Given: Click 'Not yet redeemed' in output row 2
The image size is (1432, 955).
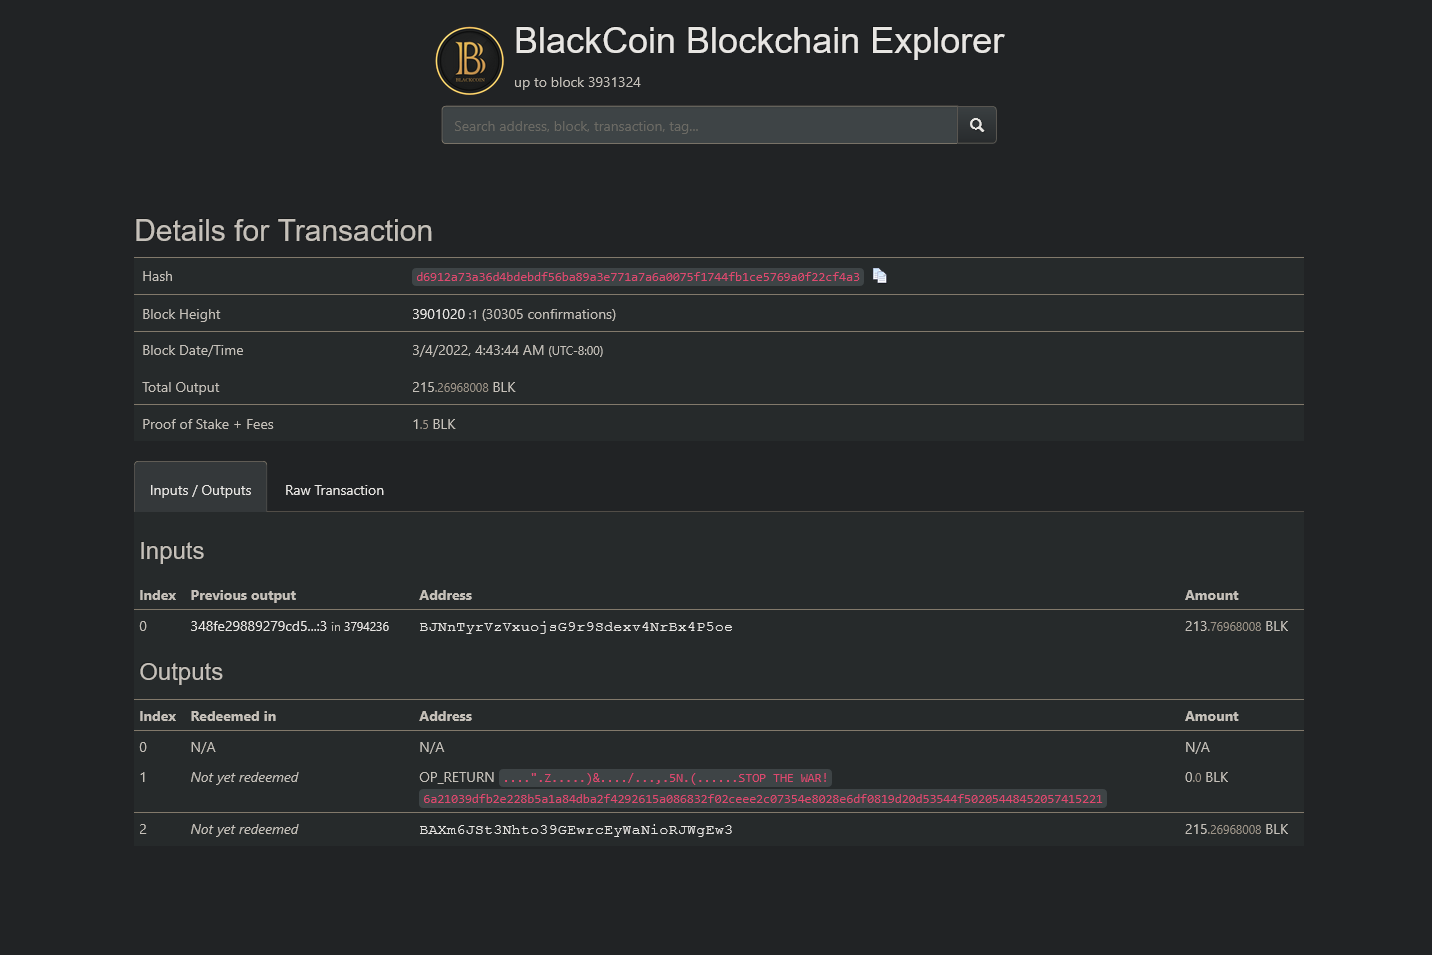Looking at the screenshot, I should [244, 830].
